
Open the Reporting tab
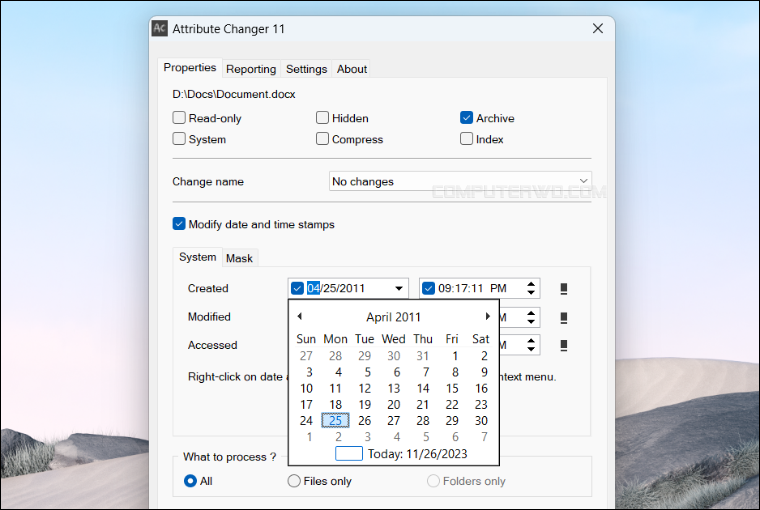[x=251, y=69]
